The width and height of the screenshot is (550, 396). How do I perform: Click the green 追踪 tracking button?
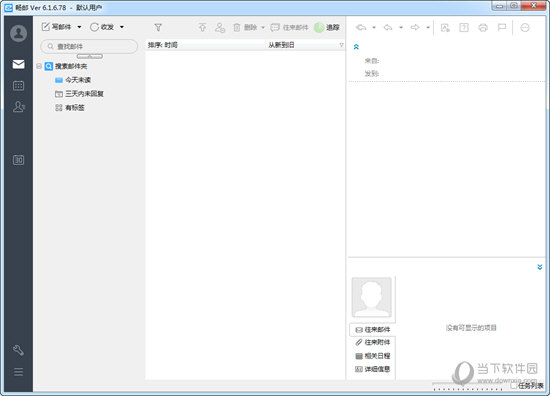[x=327, y=27]
